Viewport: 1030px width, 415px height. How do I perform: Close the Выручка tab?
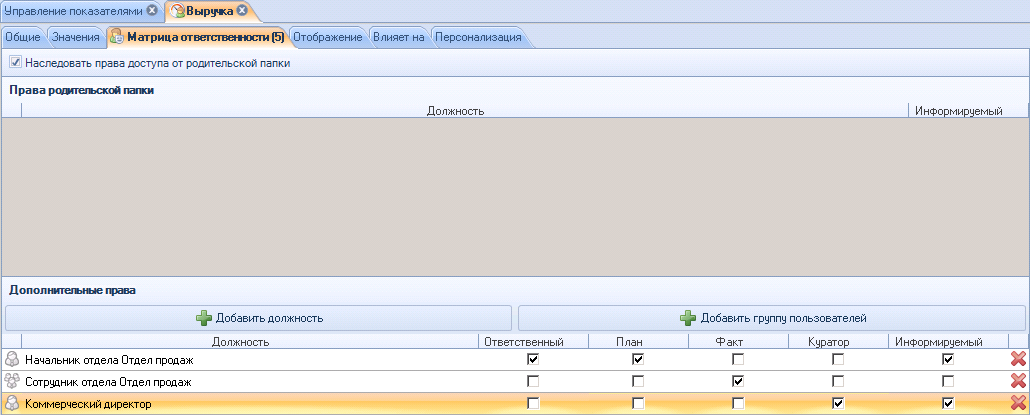[242, 10]
